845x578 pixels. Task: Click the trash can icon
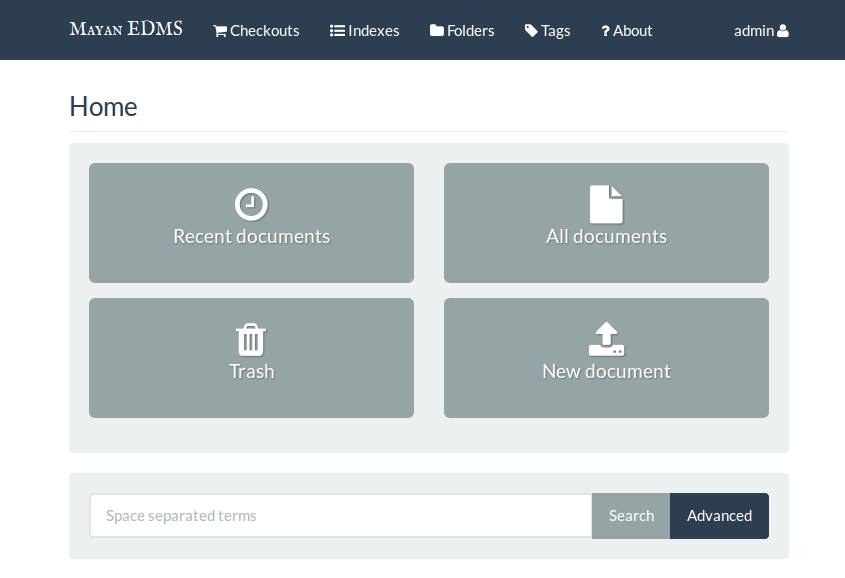251,339
